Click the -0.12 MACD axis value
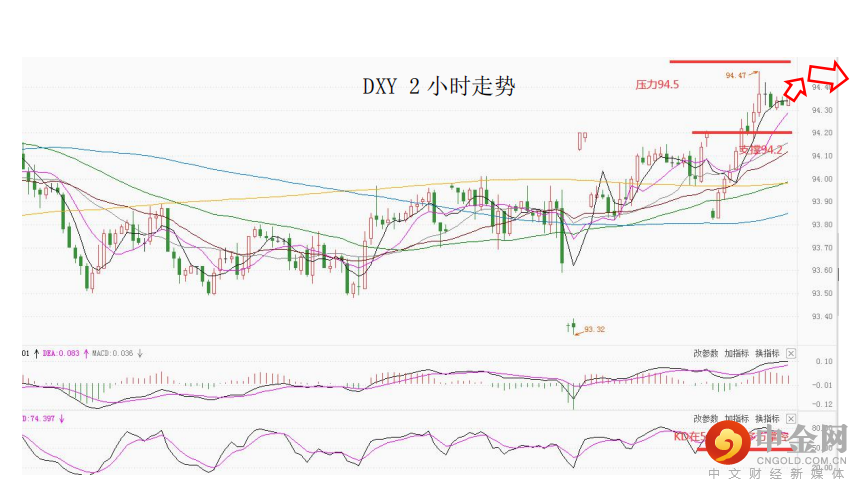 pos(822,405)
